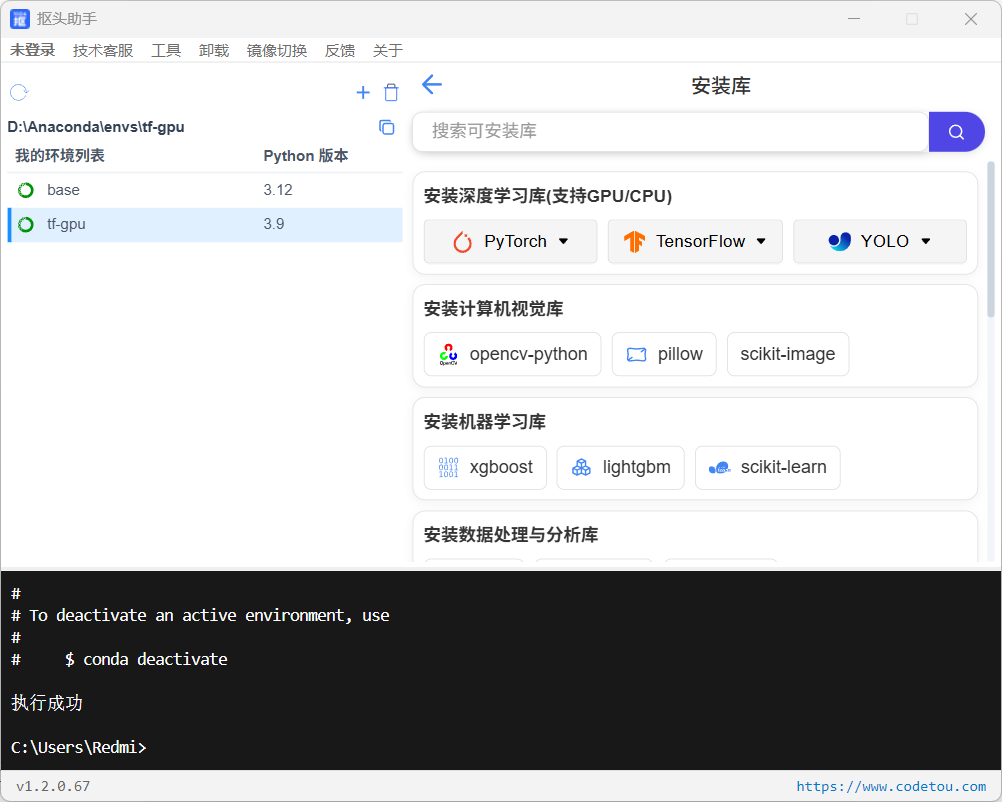This screenshot has width=1002, height=802.
Task: Click the green ring icon beside base
Action: (26, 190)
